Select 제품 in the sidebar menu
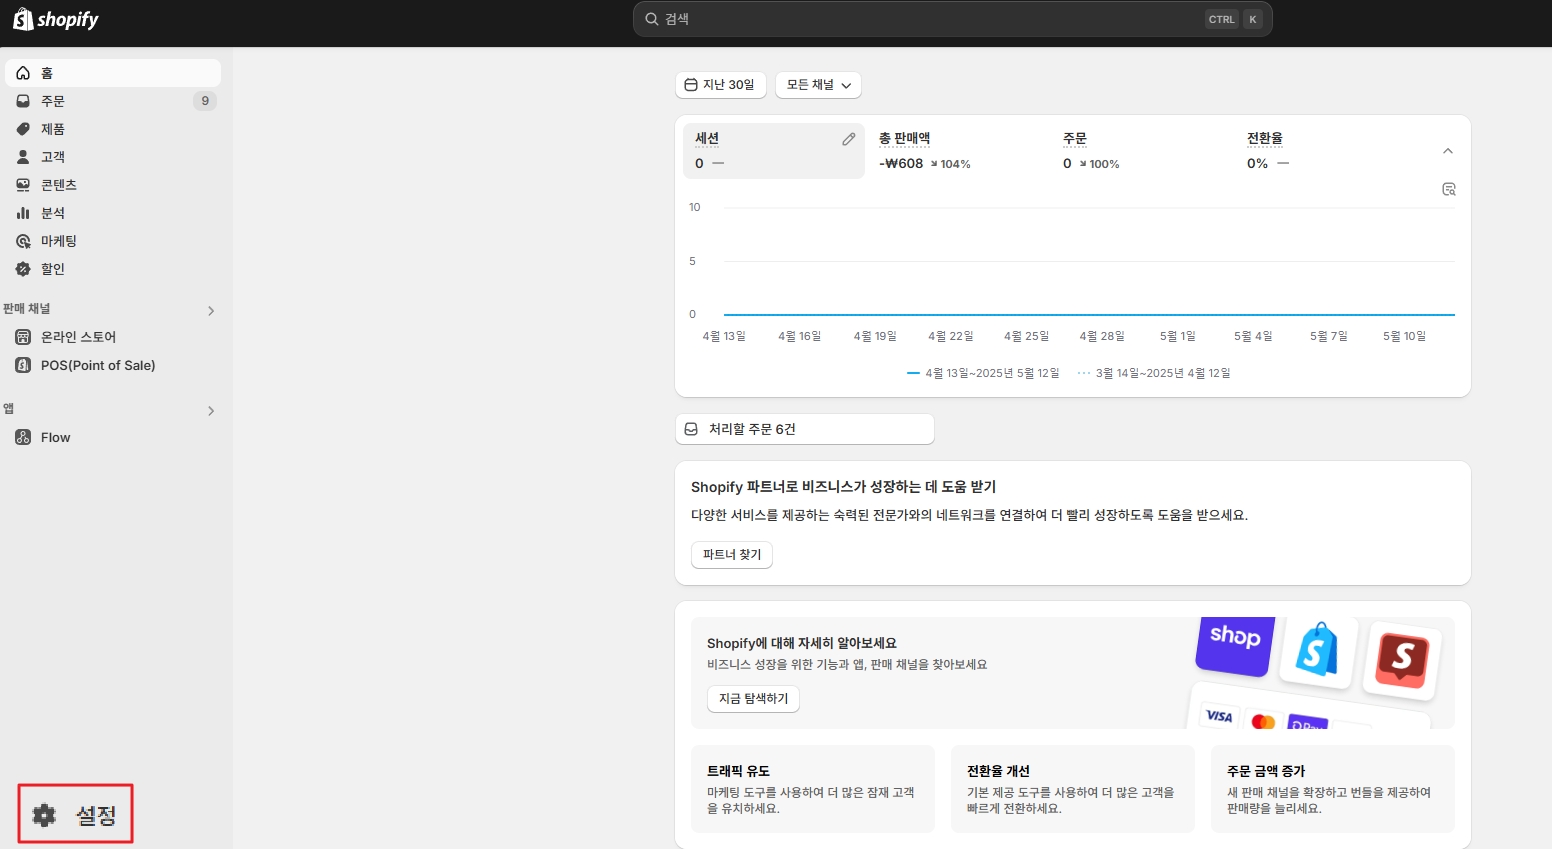Image resolution: width=1552 pixels, height=849 pixels. (52, 129)
